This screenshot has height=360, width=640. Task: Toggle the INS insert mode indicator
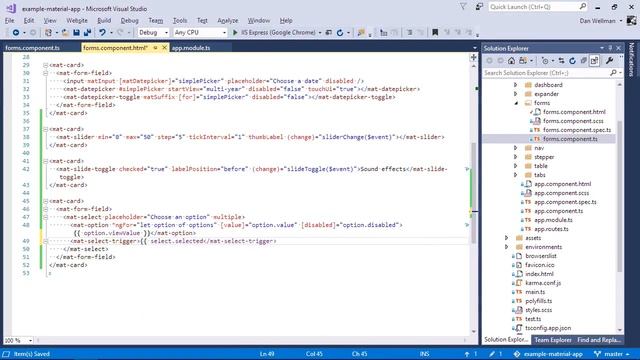424,354
